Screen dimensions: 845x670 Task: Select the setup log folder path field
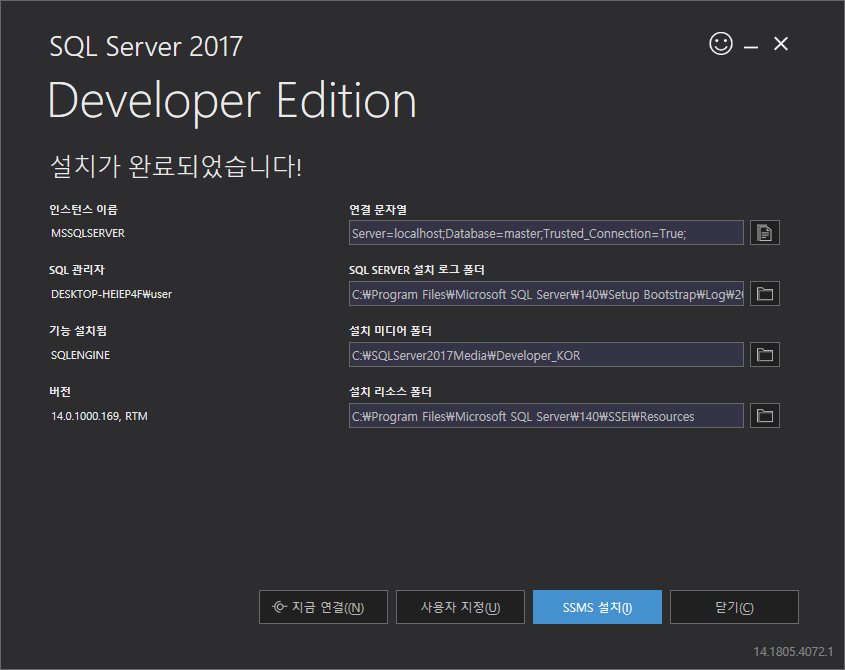(x=546, y=294)
